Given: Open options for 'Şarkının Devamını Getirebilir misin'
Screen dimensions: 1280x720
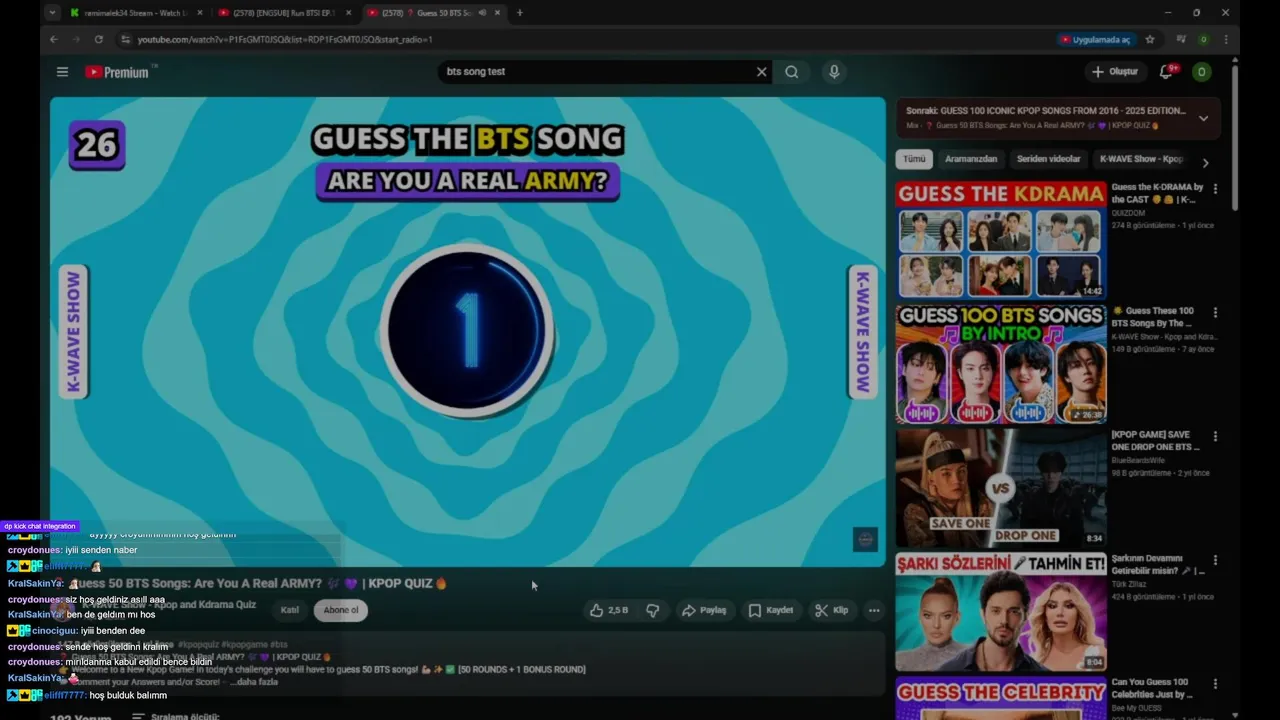Looking at the screenshot, I should (x=1215, y=560).
